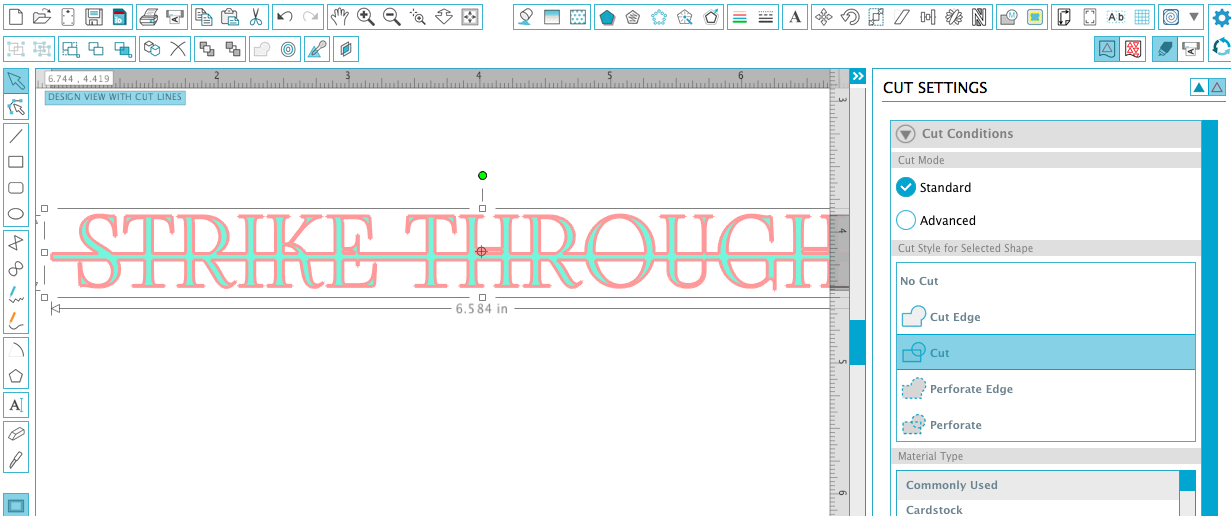Copy the selection with copy icon
The image size is (1231, 516).
203,17
